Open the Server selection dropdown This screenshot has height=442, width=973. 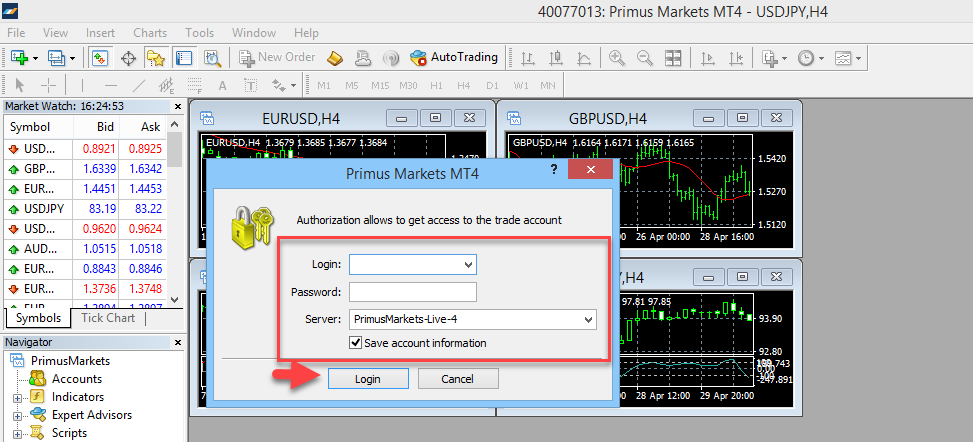pyautogui.click(x=588, y=320)
